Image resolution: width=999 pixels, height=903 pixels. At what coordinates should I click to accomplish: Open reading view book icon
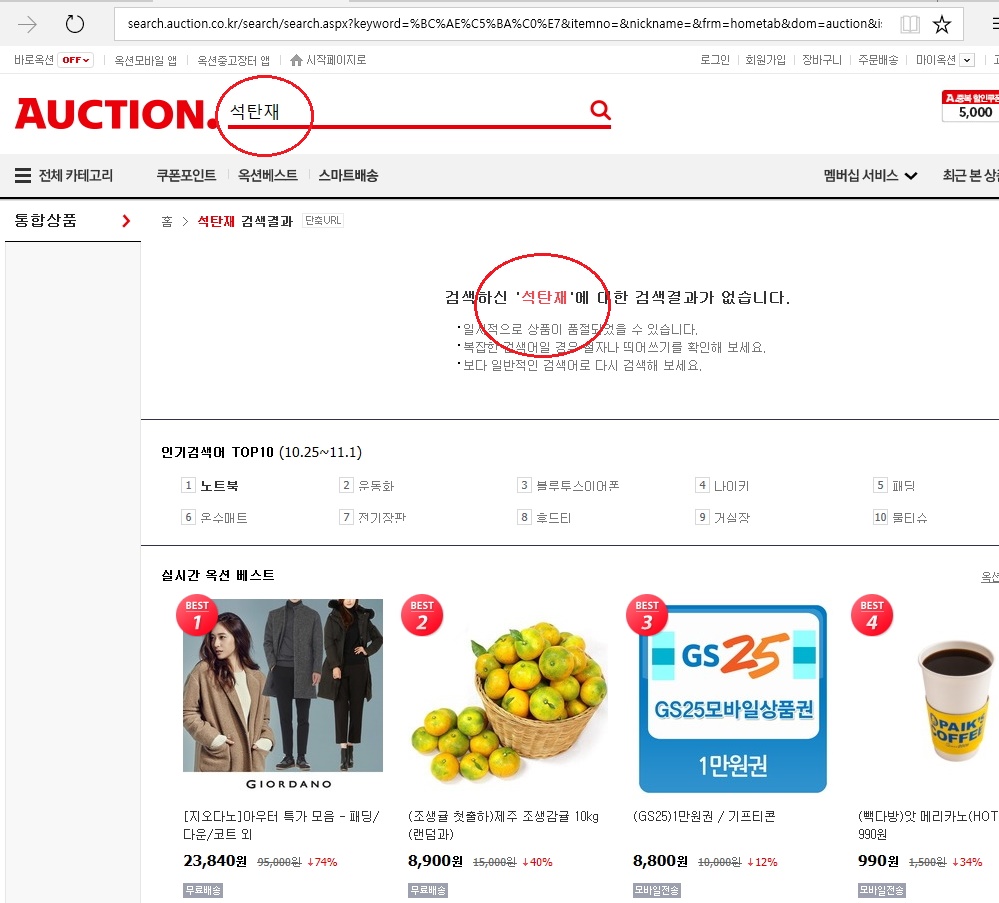[909, 24]
